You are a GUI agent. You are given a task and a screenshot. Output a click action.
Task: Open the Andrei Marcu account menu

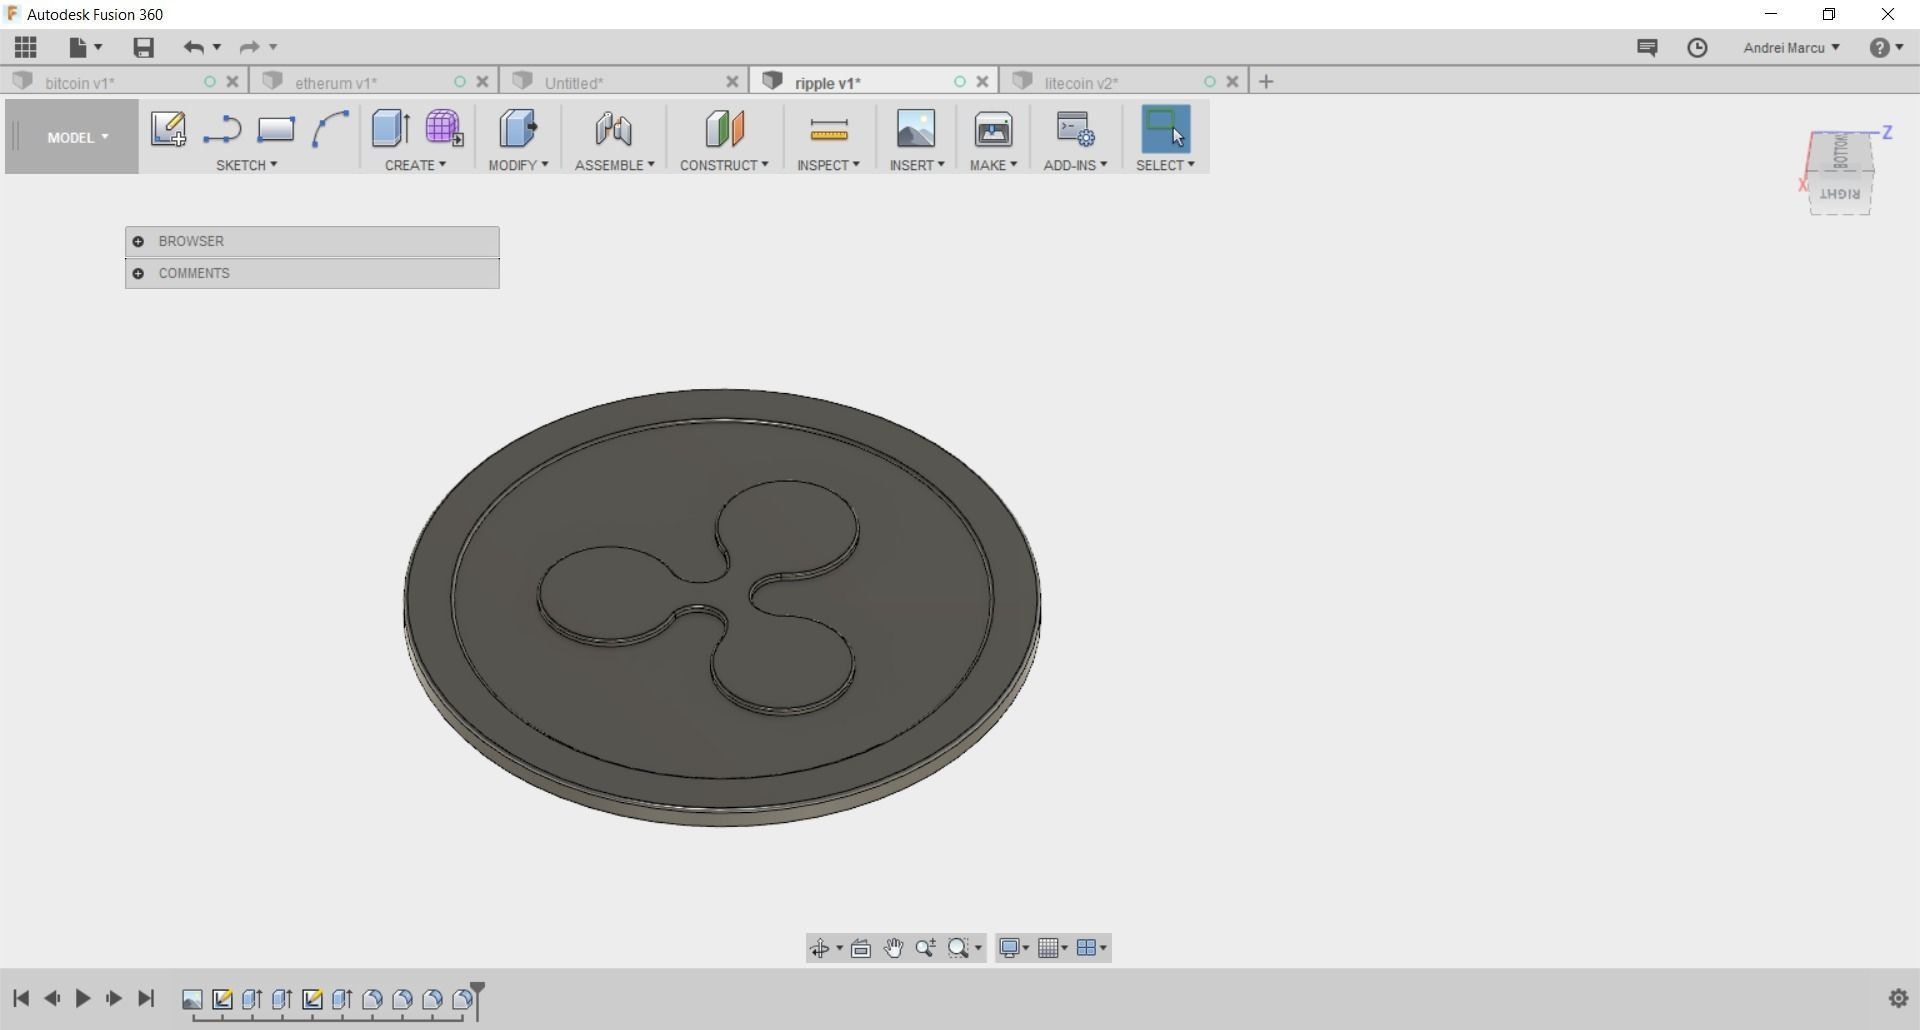(1791, 47)
